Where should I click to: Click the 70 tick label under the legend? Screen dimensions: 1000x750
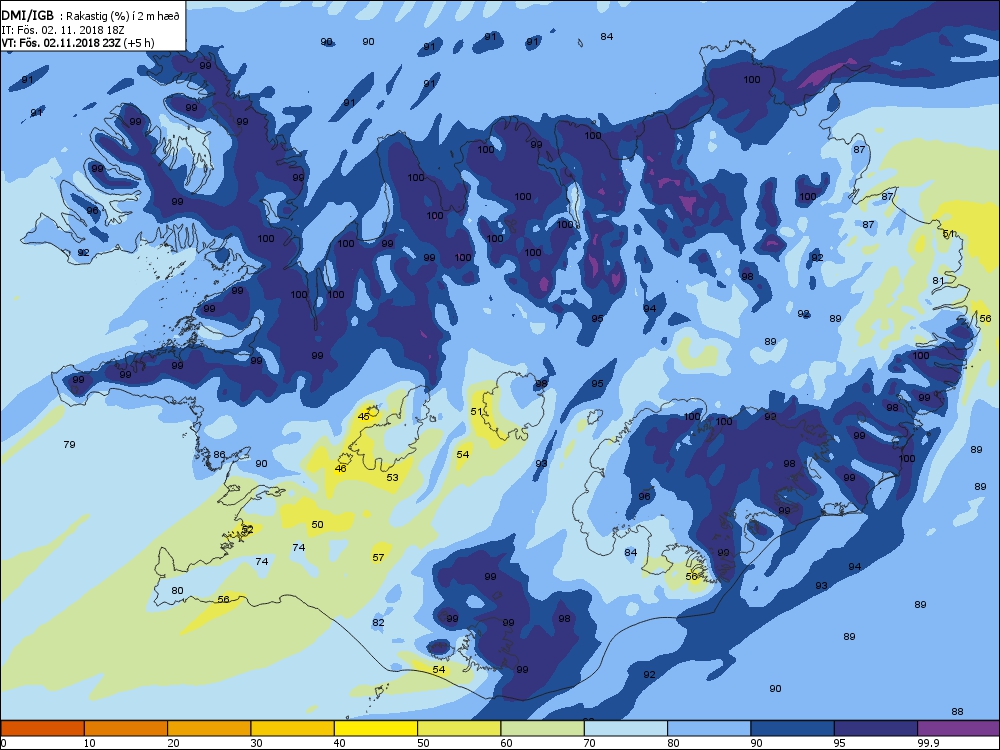[589, 743]
